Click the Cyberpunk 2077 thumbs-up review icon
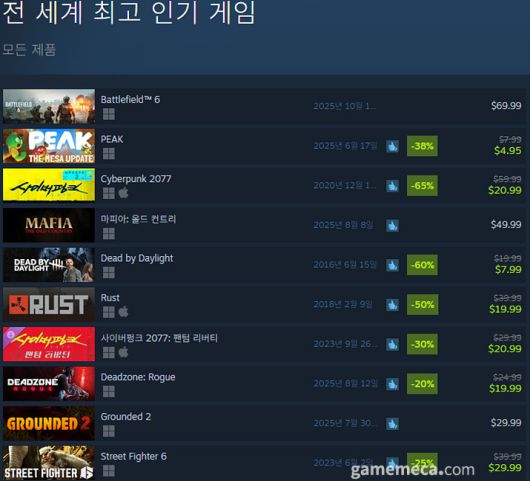 [x=392, y=186]
